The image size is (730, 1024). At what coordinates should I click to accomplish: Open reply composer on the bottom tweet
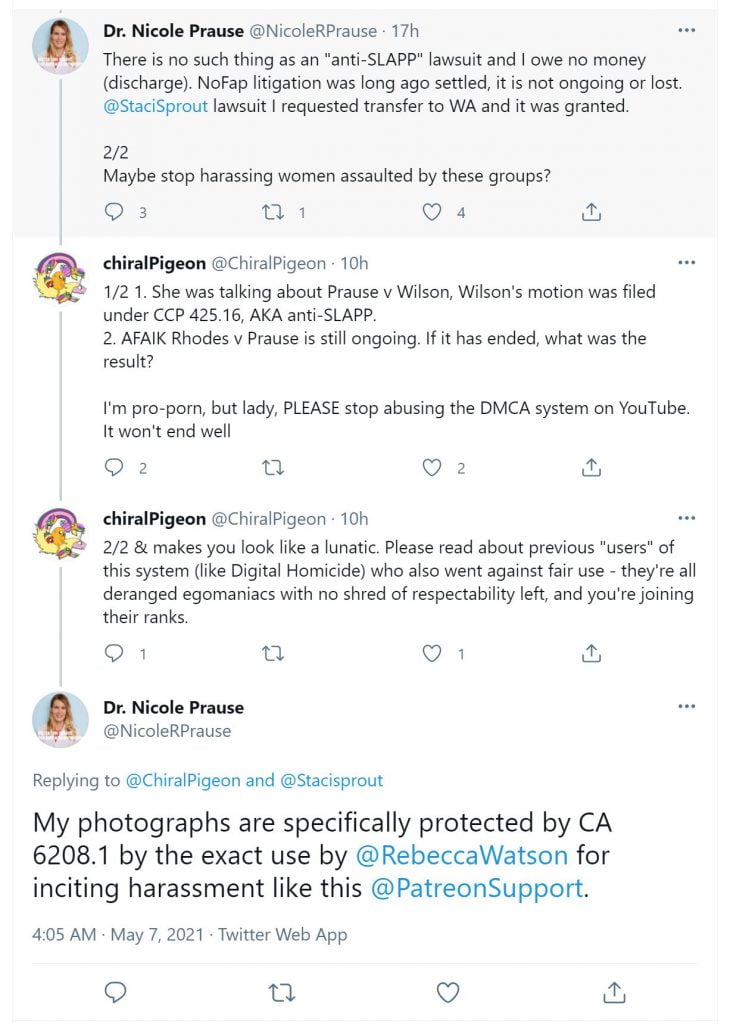coord(115,992)
